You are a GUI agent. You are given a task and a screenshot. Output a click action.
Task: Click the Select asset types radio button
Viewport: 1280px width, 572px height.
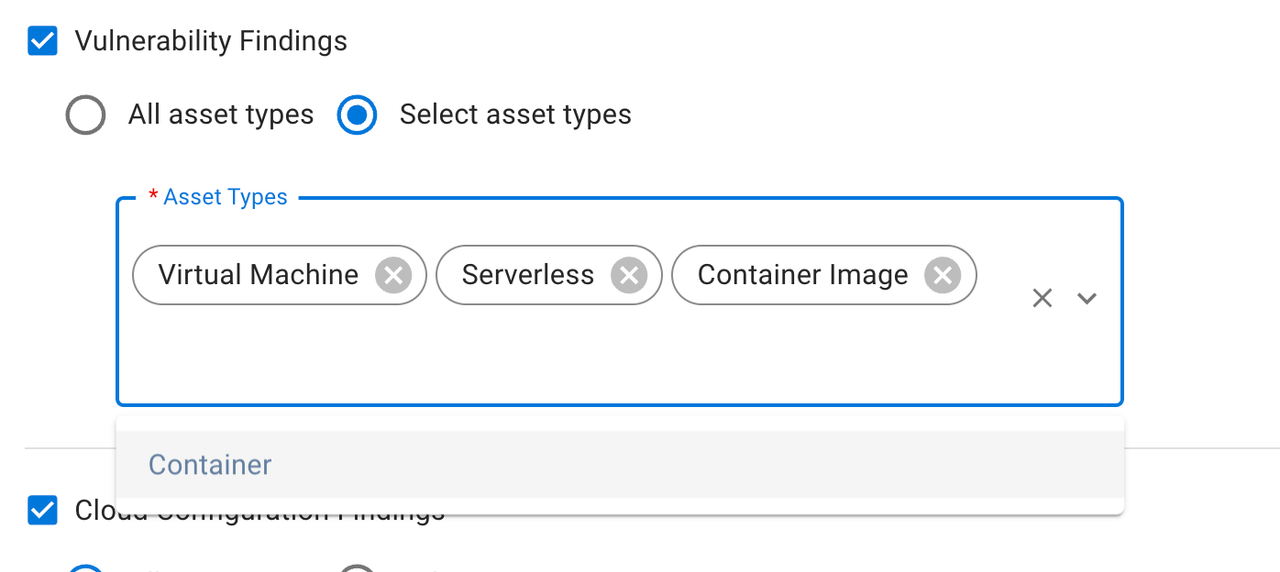(x=357, y=115)
